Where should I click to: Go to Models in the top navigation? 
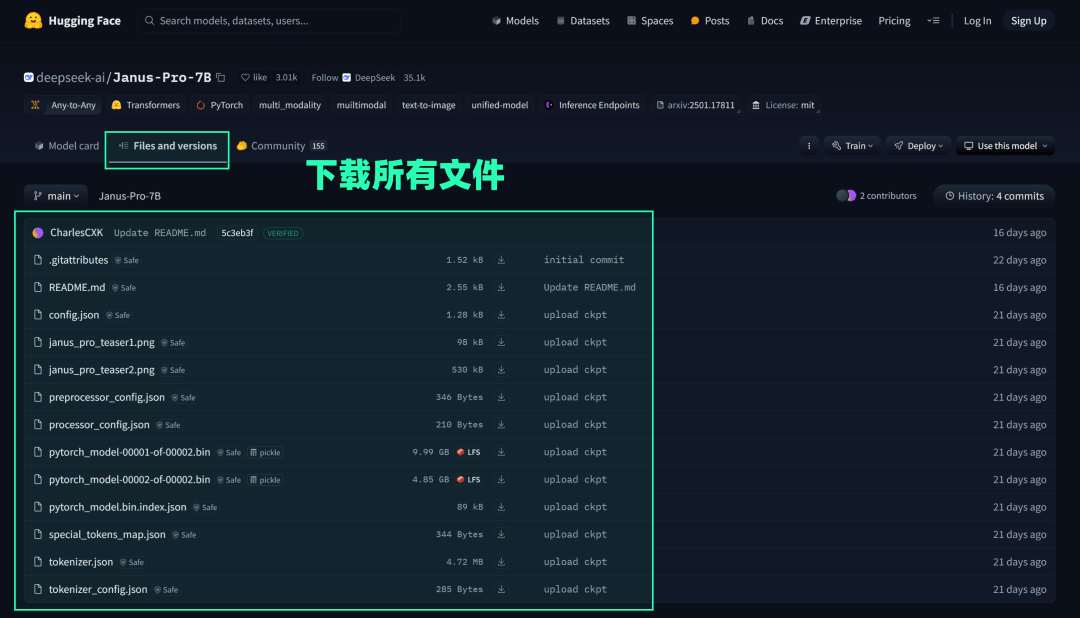click(x=515, y=21)
